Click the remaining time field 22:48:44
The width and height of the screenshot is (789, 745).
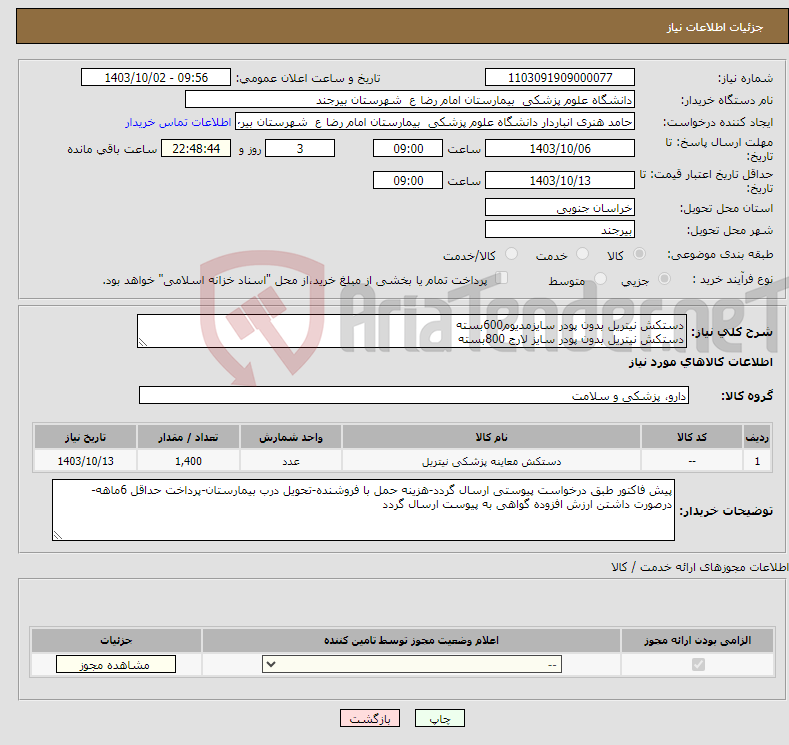coord(196,149)
